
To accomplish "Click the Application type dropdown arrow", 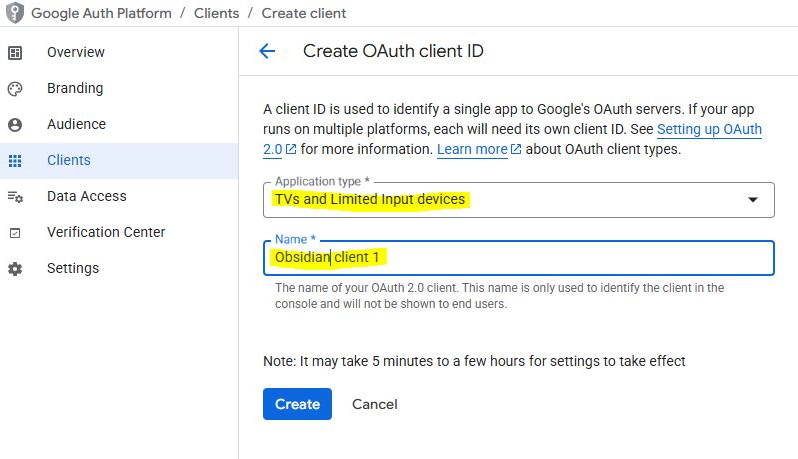I will [x=753, y=200].
